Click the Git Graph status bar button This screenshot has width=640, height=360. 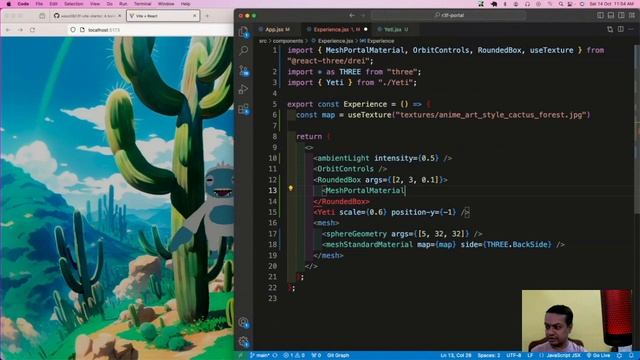click(338, 356)
